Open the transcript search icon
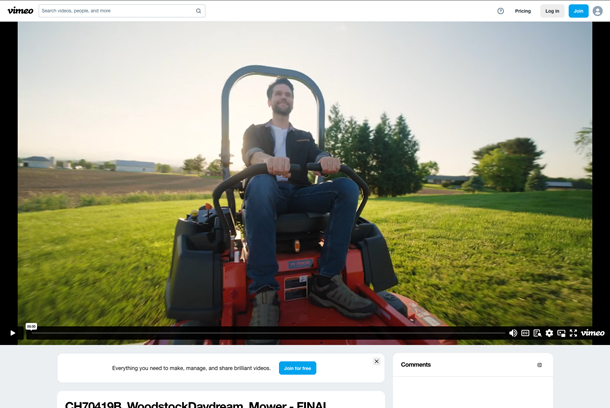This screenshot has width=610, height=408. click(x=537, y=333)
